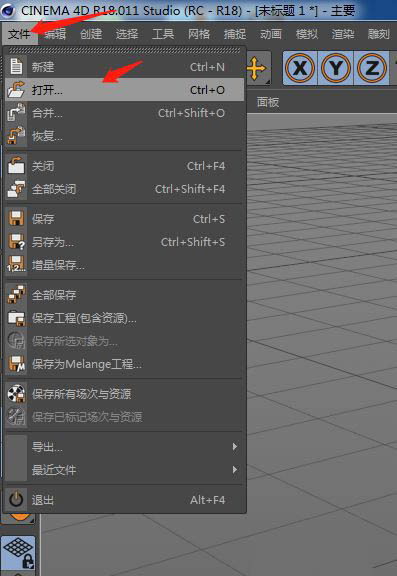The height and width of the screenshot is (576, 397).
Task: Open the 雕刻 menu
Action: [378, 34]
